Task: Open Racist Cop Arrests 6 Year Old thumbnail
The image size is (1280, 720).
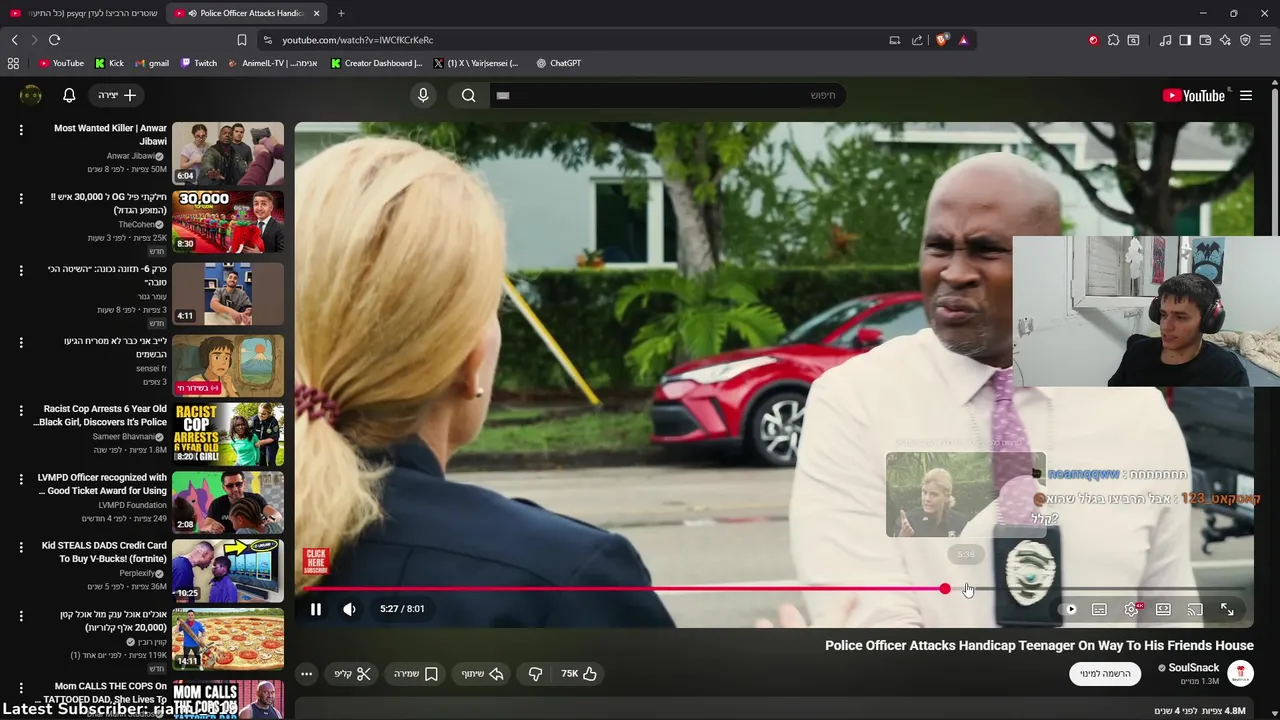Action: click(x=228, y=434)
